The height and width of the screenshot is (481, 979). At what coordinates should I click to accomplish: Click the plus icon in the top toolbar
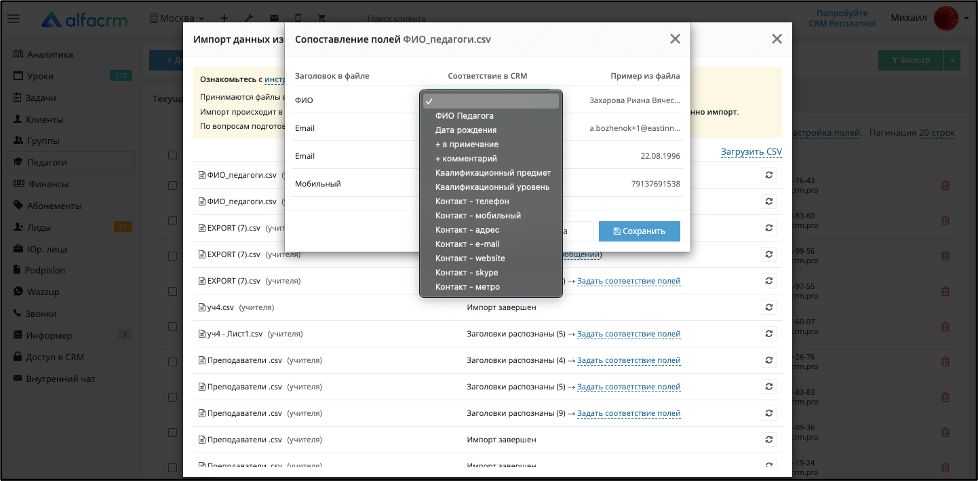(225, 19)
